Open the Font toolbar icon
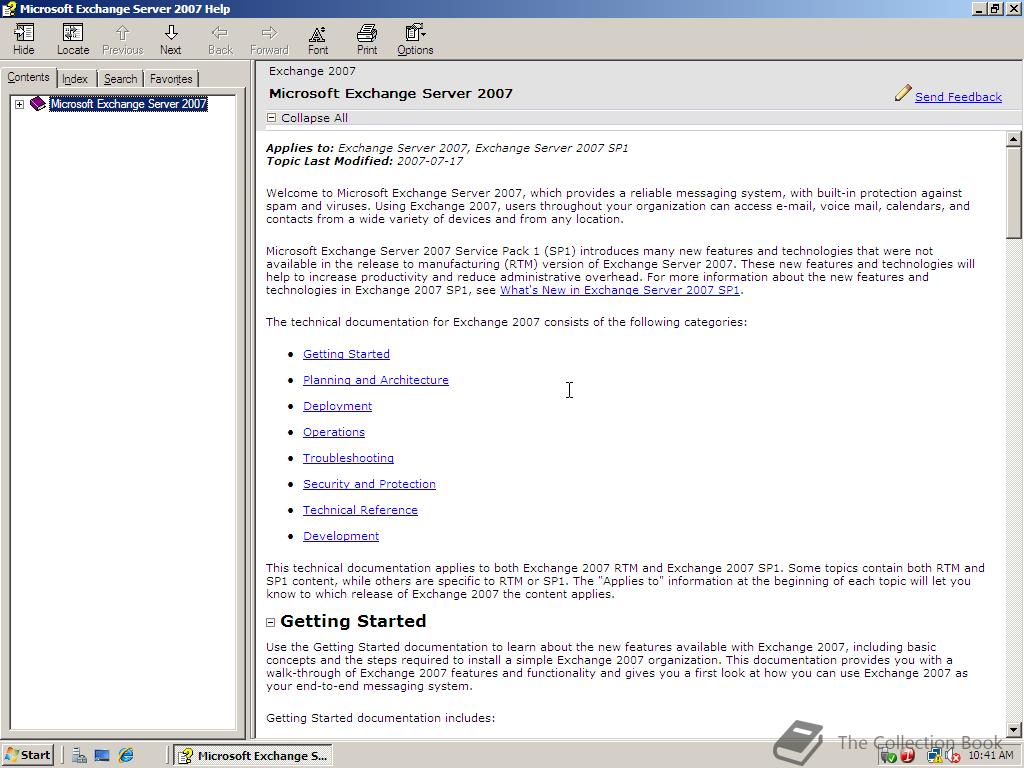This screenshot has height=768, width=1024. pyautogui.click(x=317, y=39)
